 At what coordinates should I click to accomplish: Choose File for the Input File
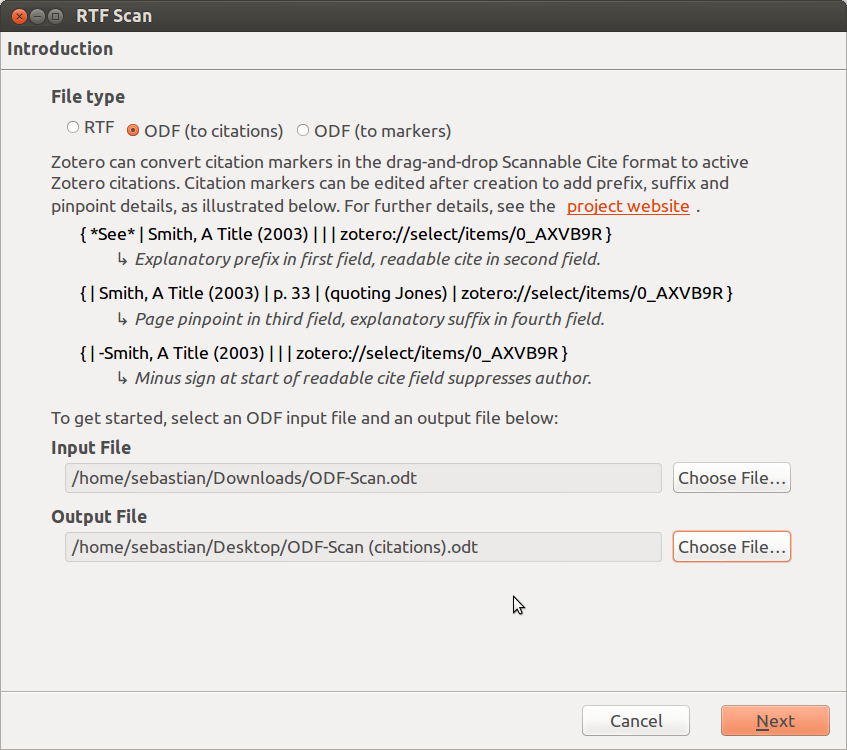coord(731,478)
